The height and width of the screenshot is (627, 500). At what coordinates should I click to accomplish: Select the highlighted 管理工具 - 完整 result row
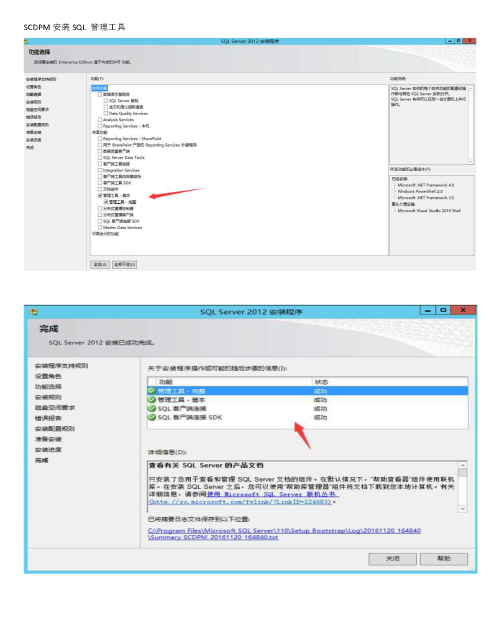(x=308, y=391)
